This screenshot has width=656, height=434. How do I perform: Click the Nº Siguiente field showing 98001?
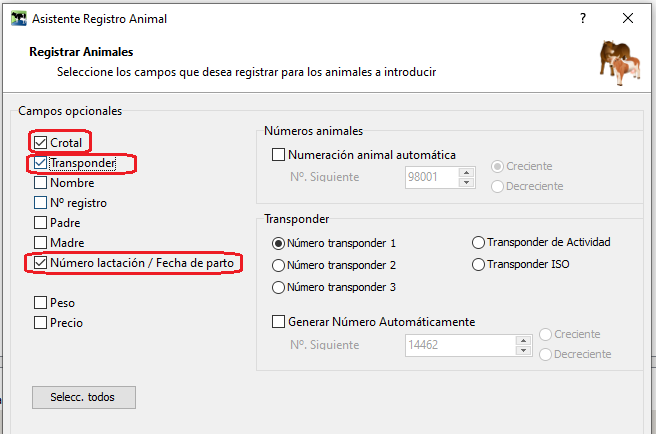point(430,177)
